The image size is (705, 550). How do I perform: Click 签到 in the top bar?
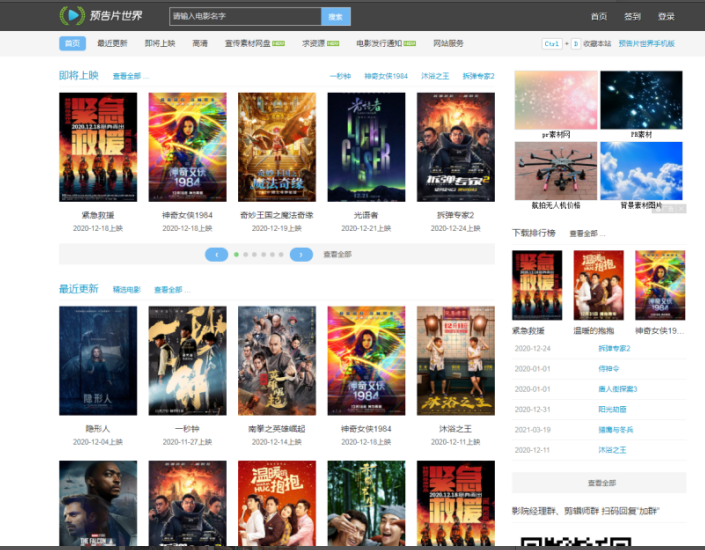[x=632, y=17]
